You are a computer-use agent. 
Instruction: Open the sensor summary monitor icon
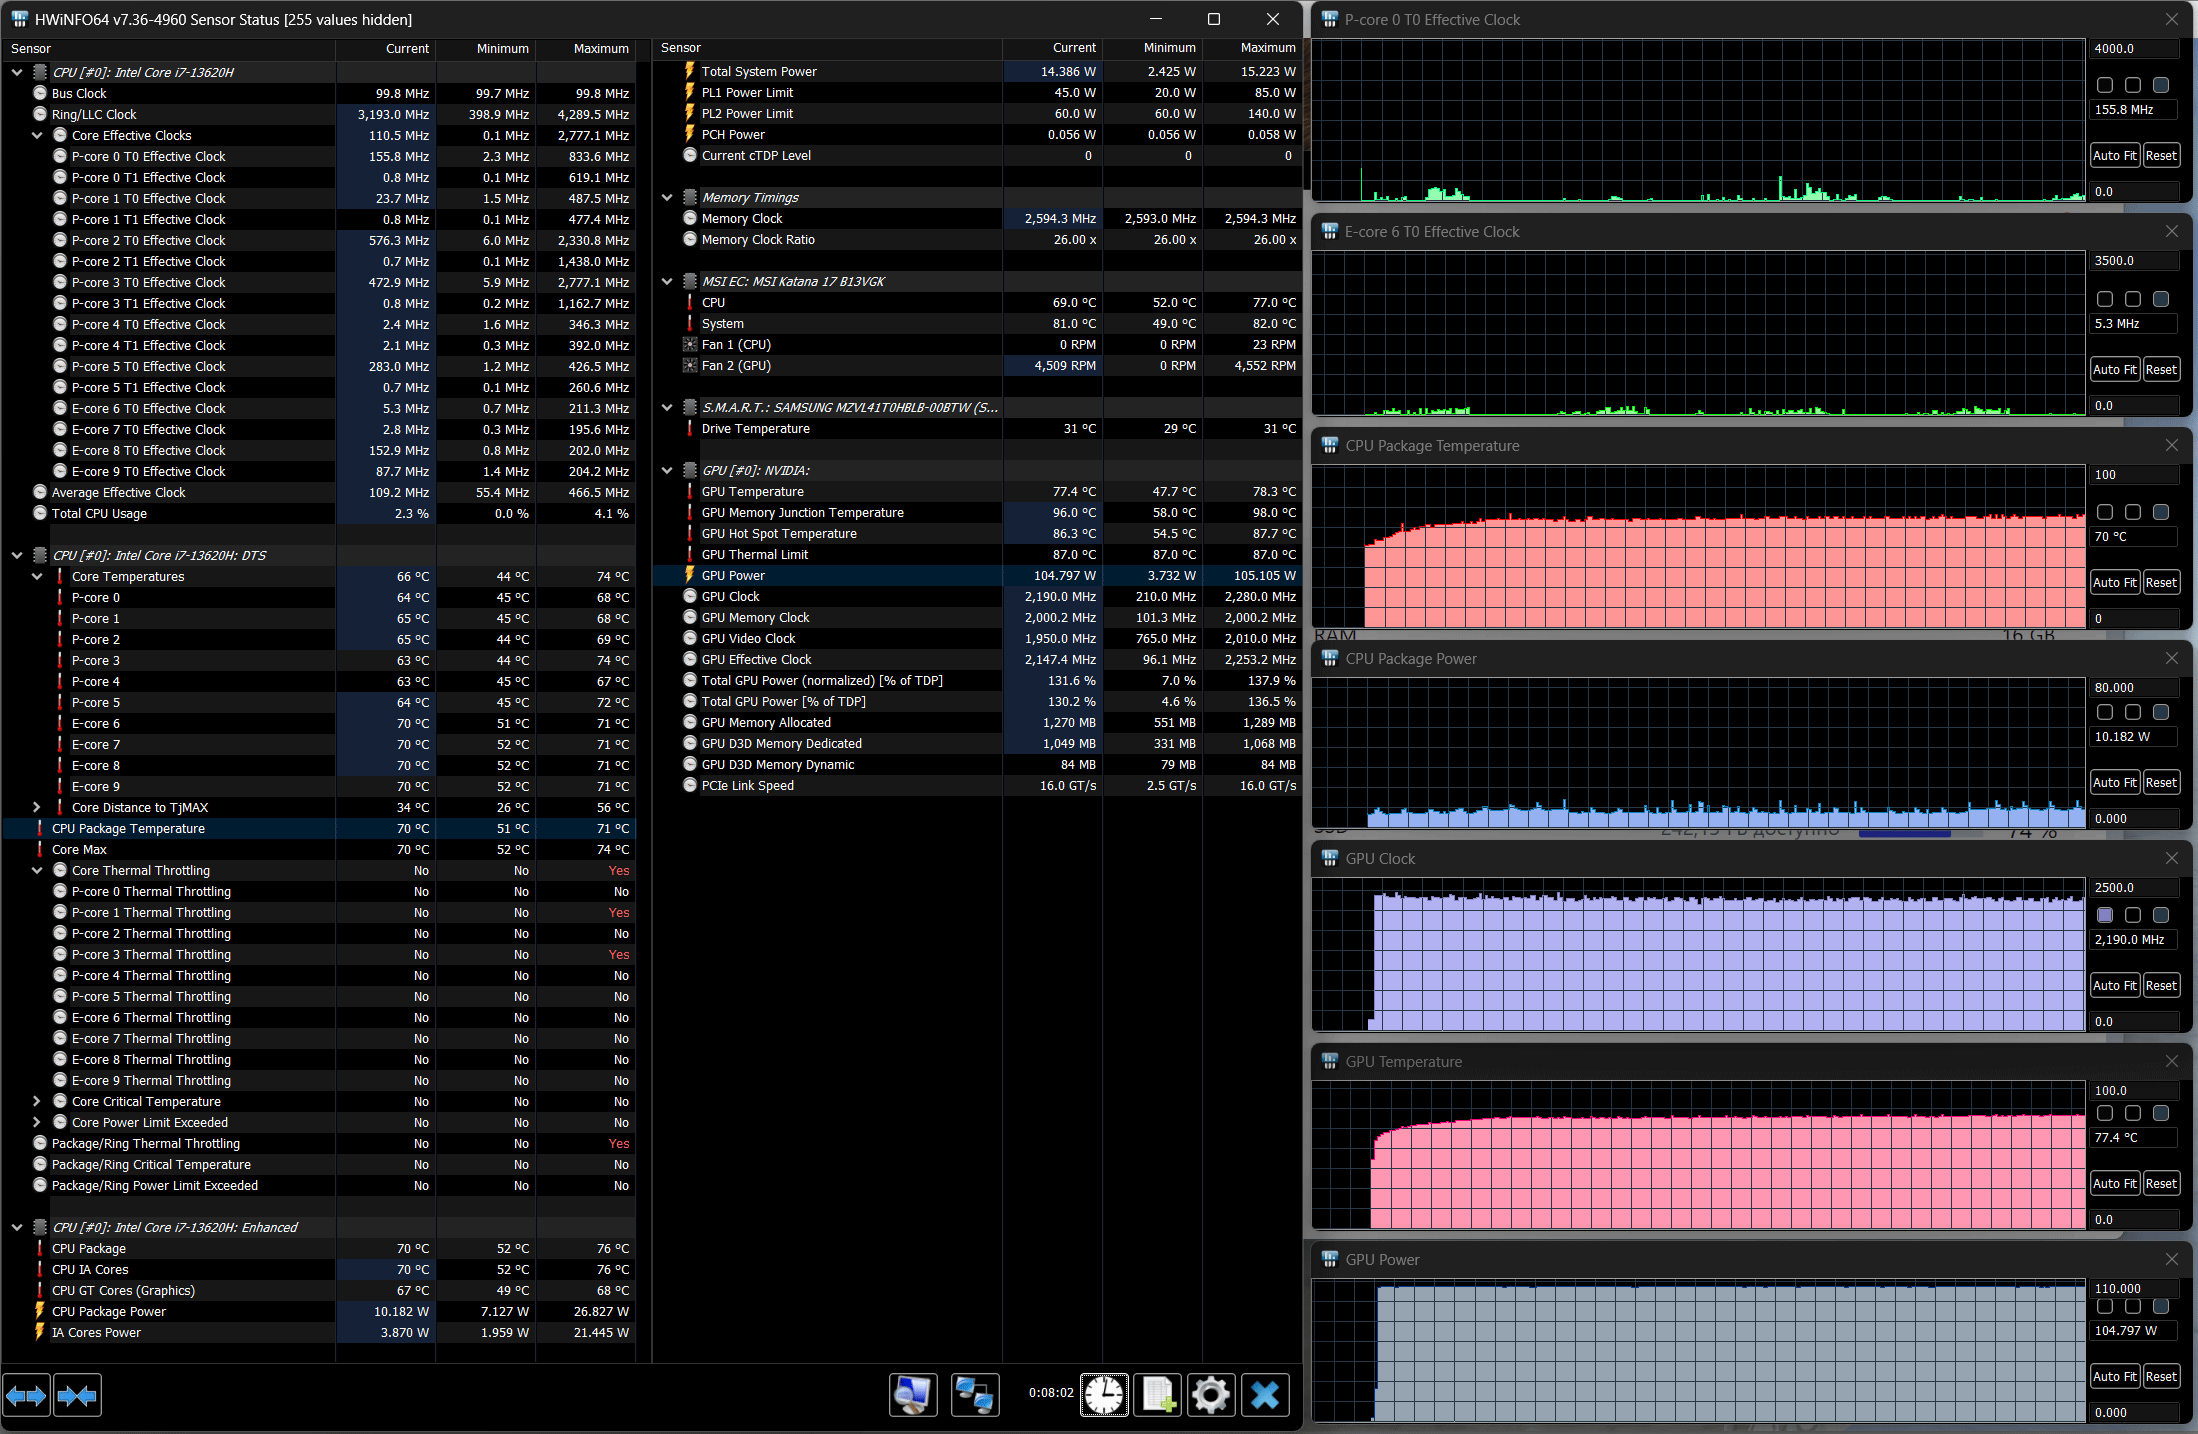(913, 1395)
